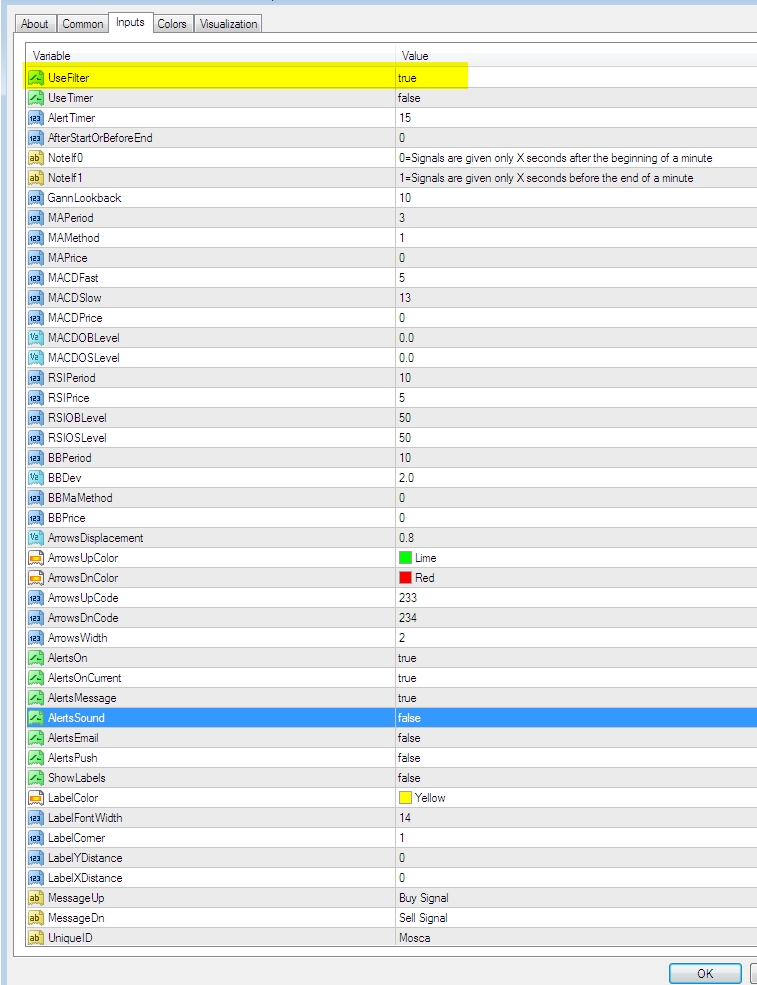Screen dimensions: 757x985
Task: Click the icon next to MACDFast
Action: [36, 278]
